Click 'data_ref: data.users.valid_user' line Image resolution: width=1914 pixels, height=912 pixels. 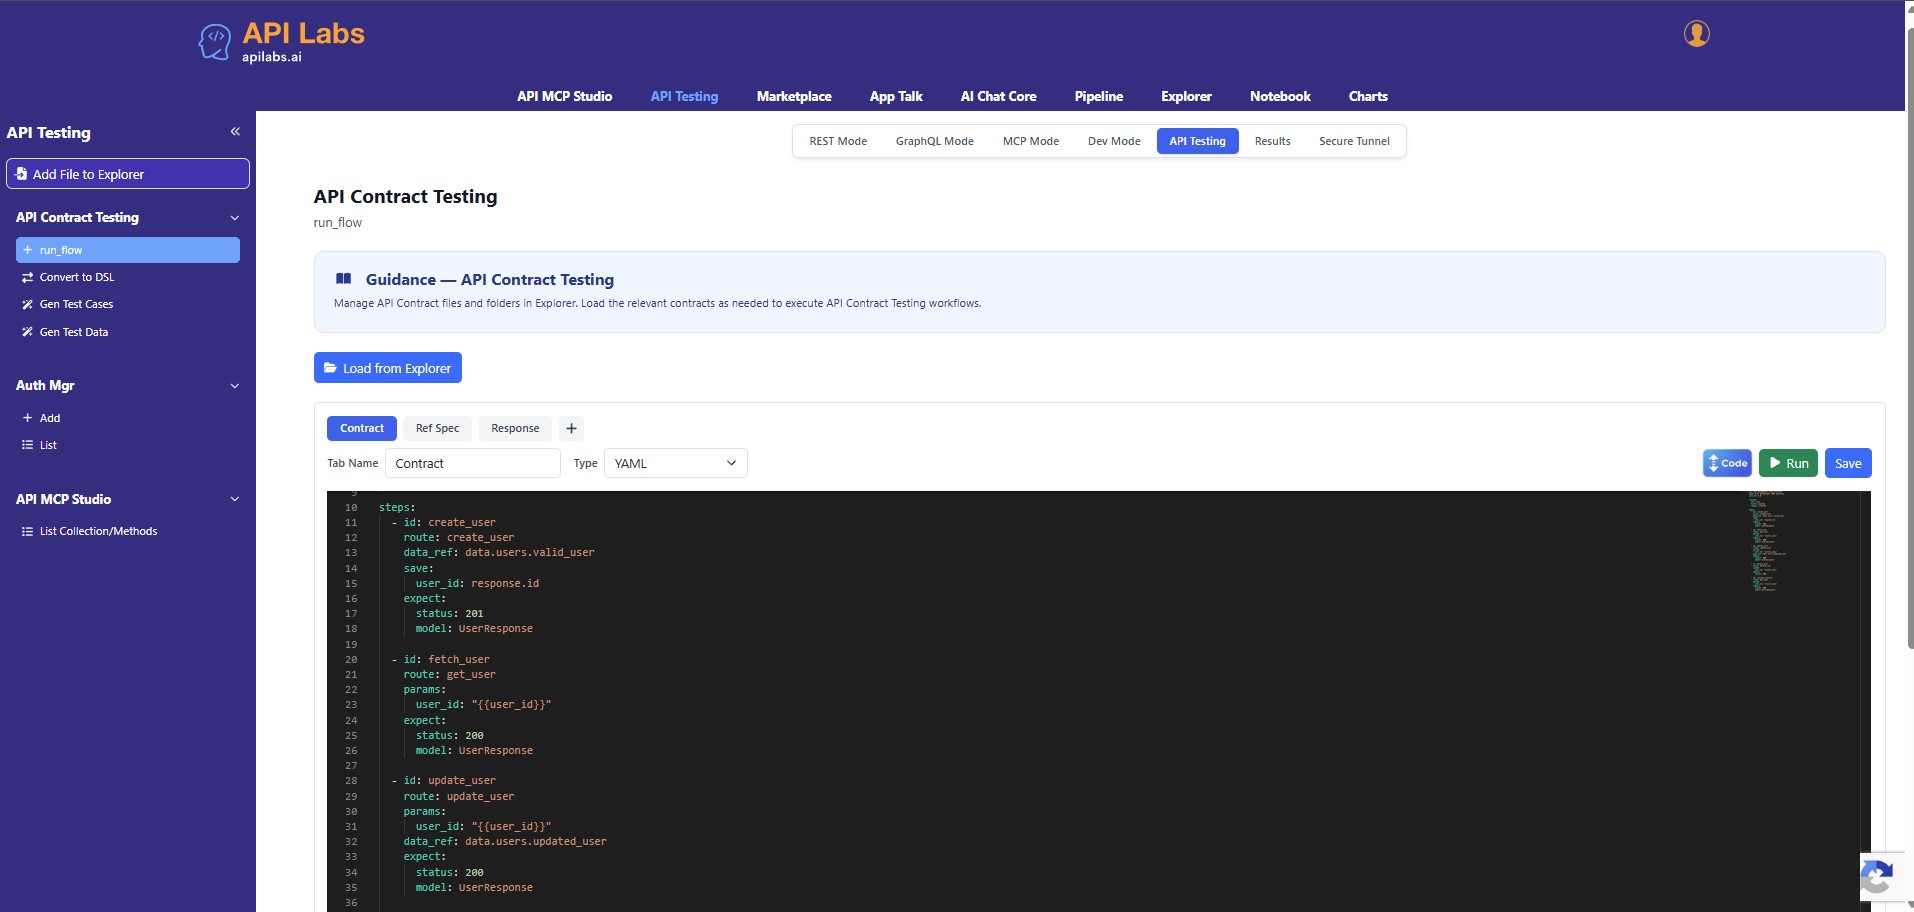coord(498,553)
